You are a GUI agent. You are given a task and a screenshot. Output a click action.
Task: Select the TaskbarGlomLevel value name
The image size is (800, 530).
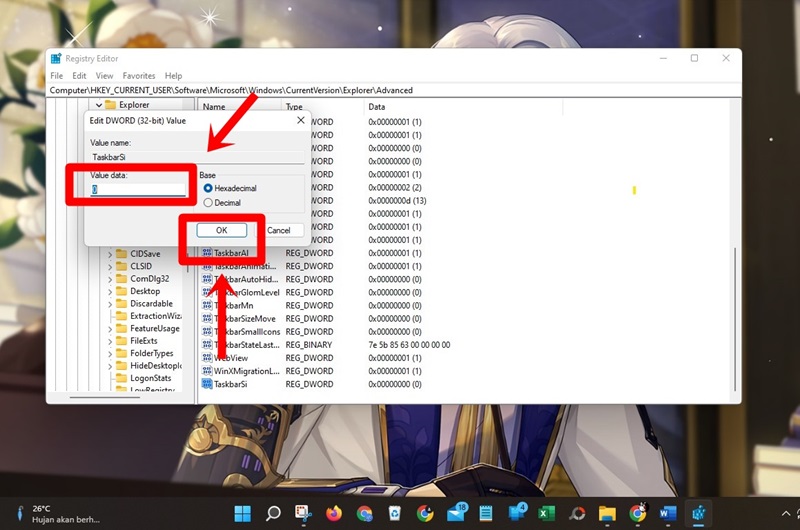coord(246,292)
